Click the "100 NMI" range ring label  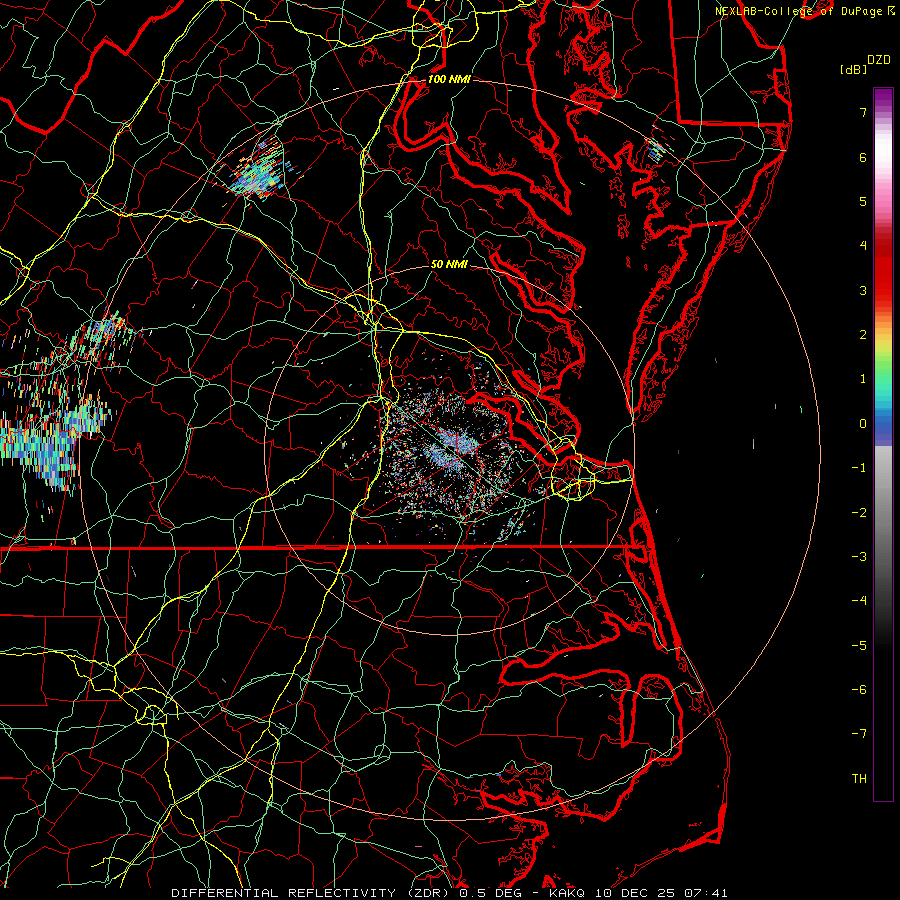(449, 79)
